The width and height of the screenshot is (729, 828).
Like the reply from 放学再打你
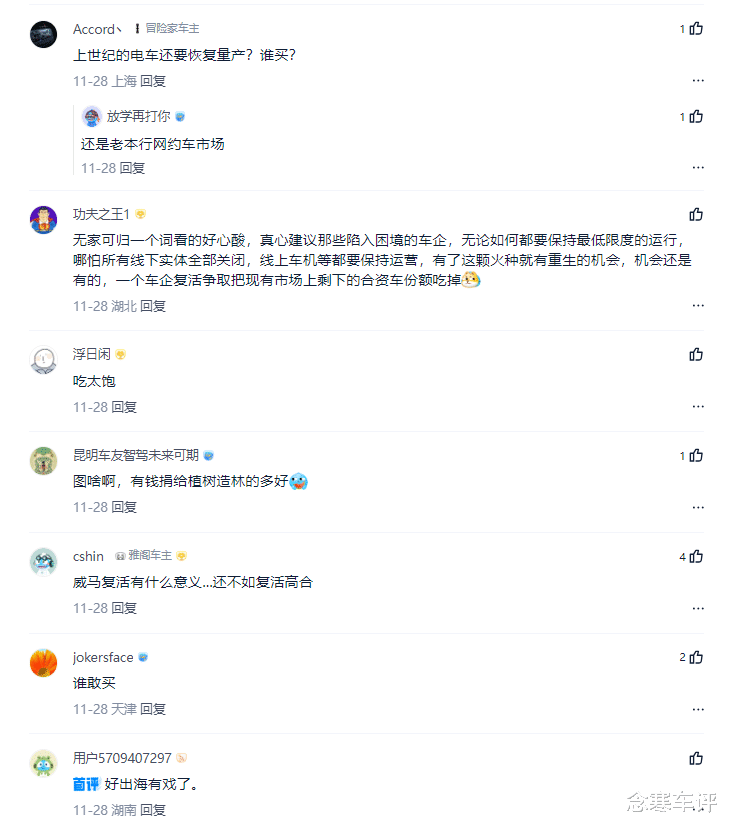coord(696,117)
